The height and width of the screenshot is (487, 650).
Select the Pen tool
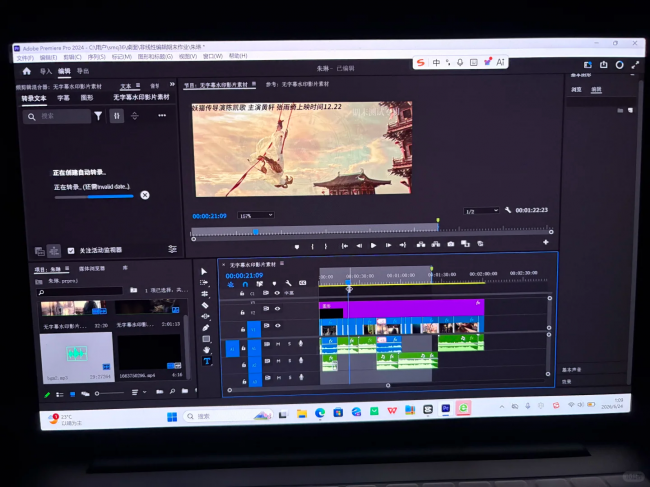coord(206,327)
